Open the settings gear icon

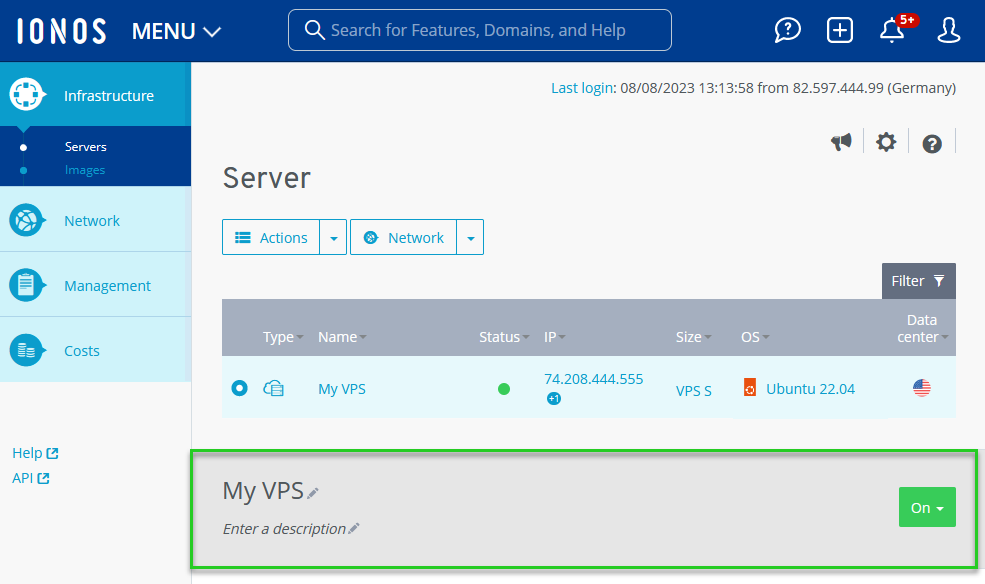coord(886,142)
